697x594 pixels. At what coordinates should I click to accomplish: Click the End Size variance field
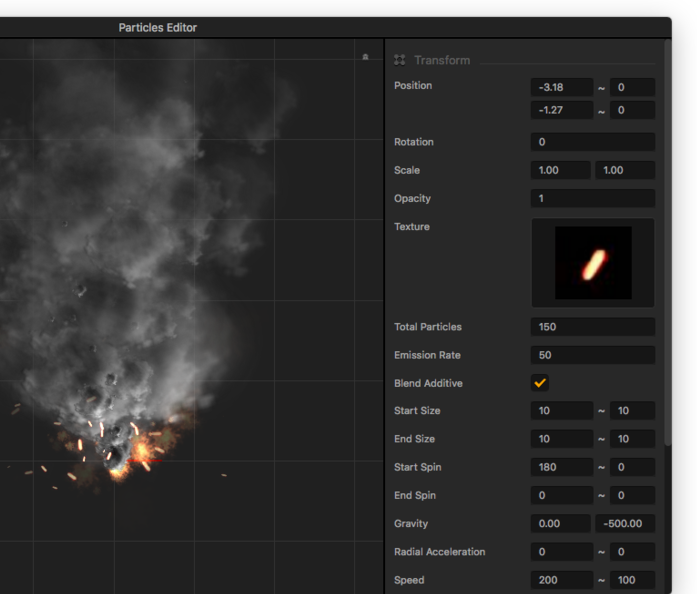click(x=632, y=439)
